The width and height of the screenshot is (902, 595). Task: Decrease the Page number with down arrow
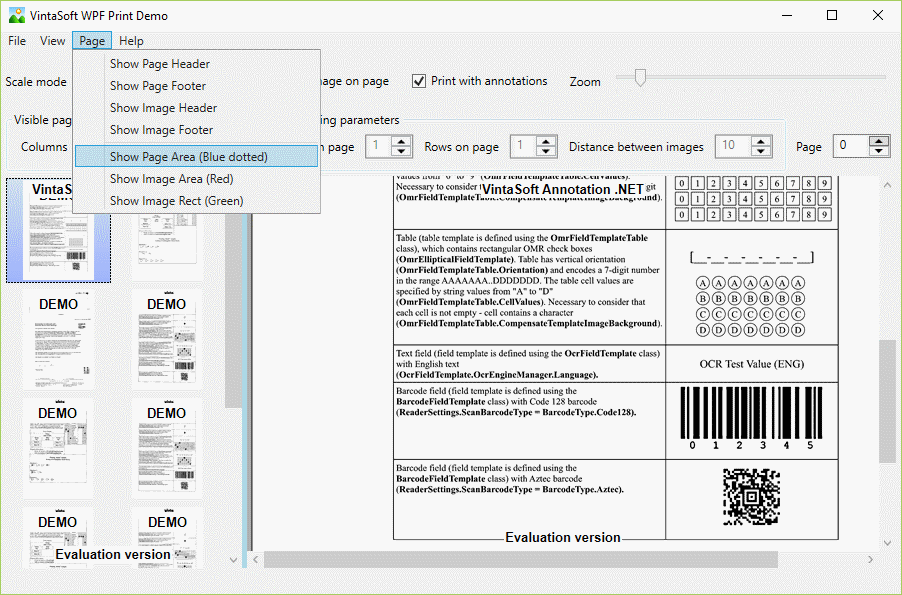pyautogui.click(x=879, y=152)
